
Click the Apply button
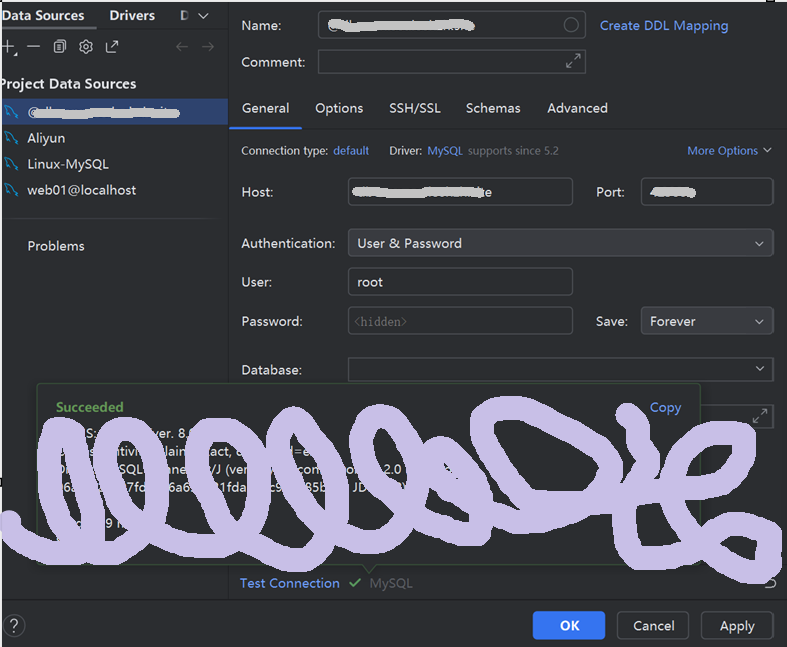coord(737,625)
